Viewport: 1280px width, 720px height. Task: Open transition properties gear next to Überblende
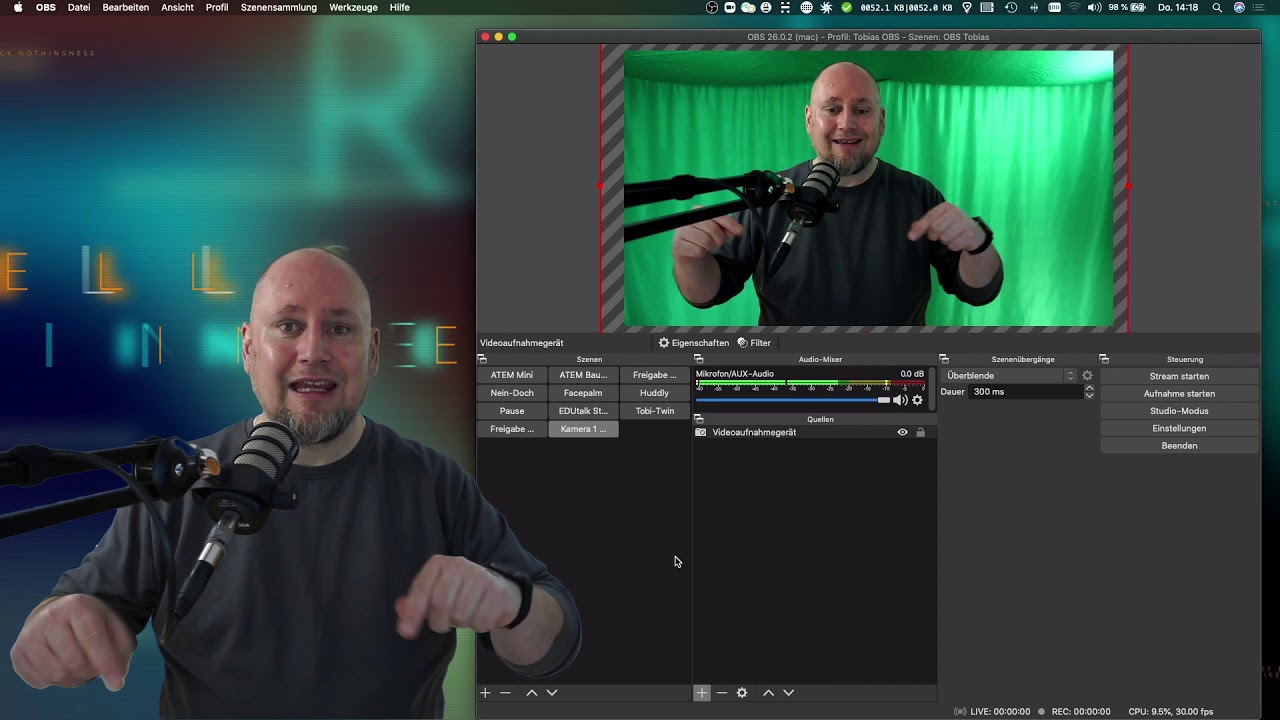click(1087, 376)
